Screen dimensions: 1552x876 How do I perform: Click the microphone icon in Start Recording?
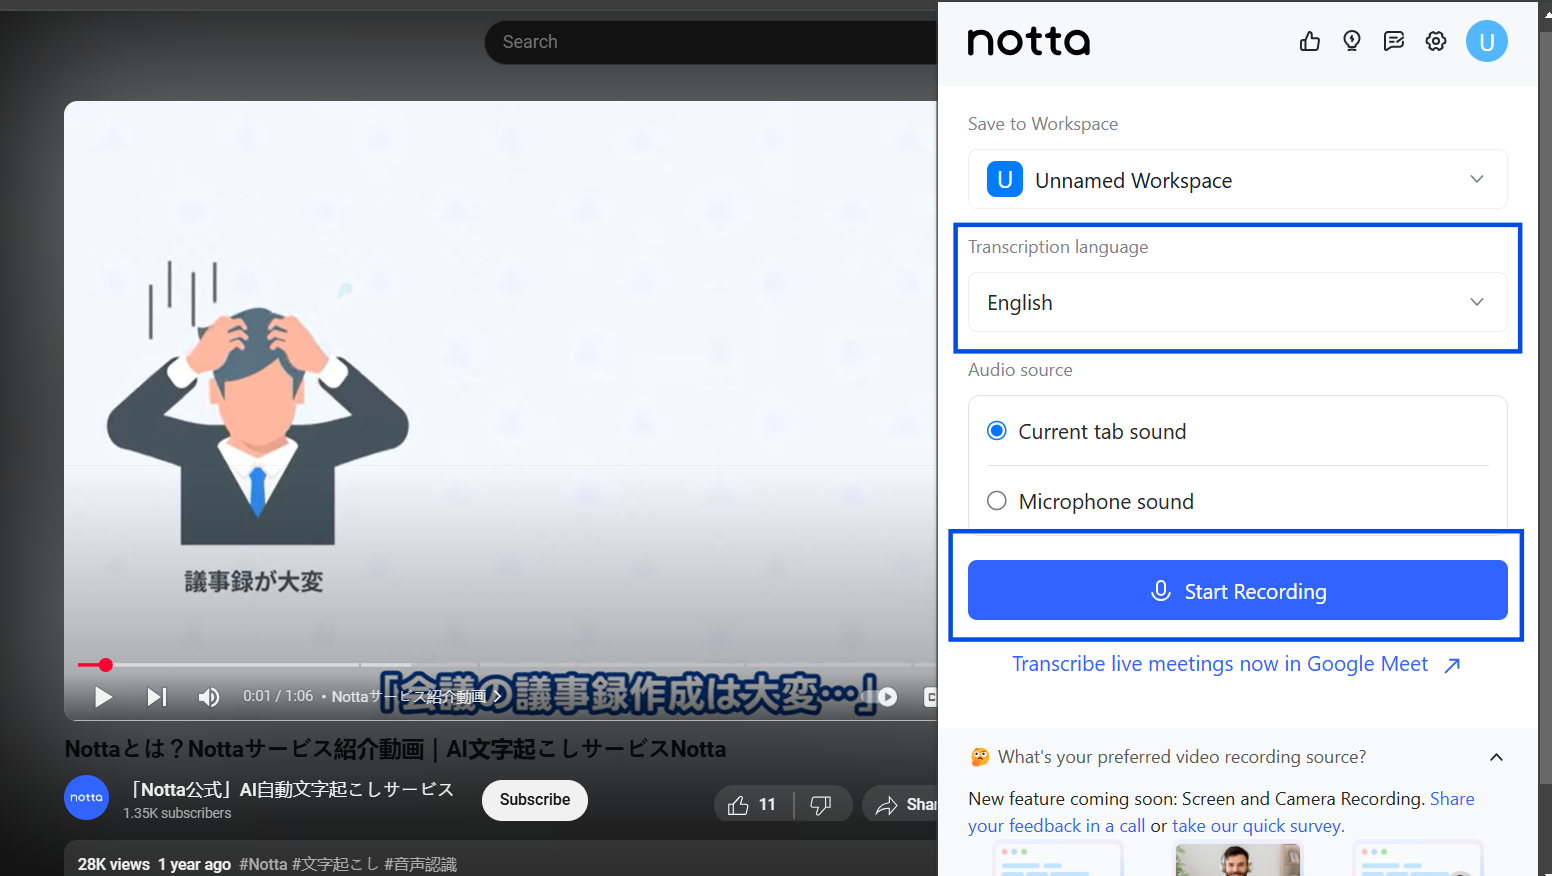1161,591
